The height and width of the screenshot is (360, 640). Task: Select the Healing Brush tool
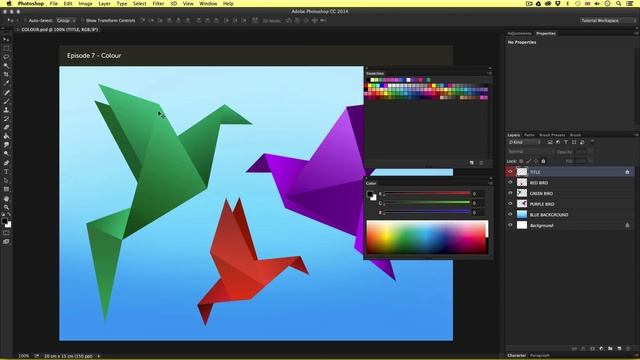(x=6, y=92)
